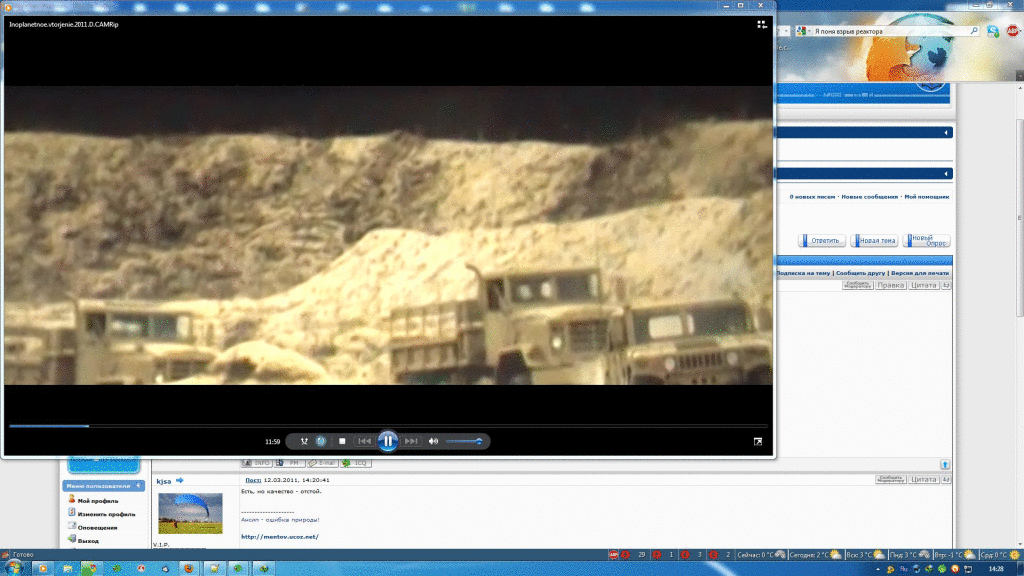Open the 'Подписка на тему' link
The height and width of the screenshot is (576, 1024).
[x=803, y=273]
